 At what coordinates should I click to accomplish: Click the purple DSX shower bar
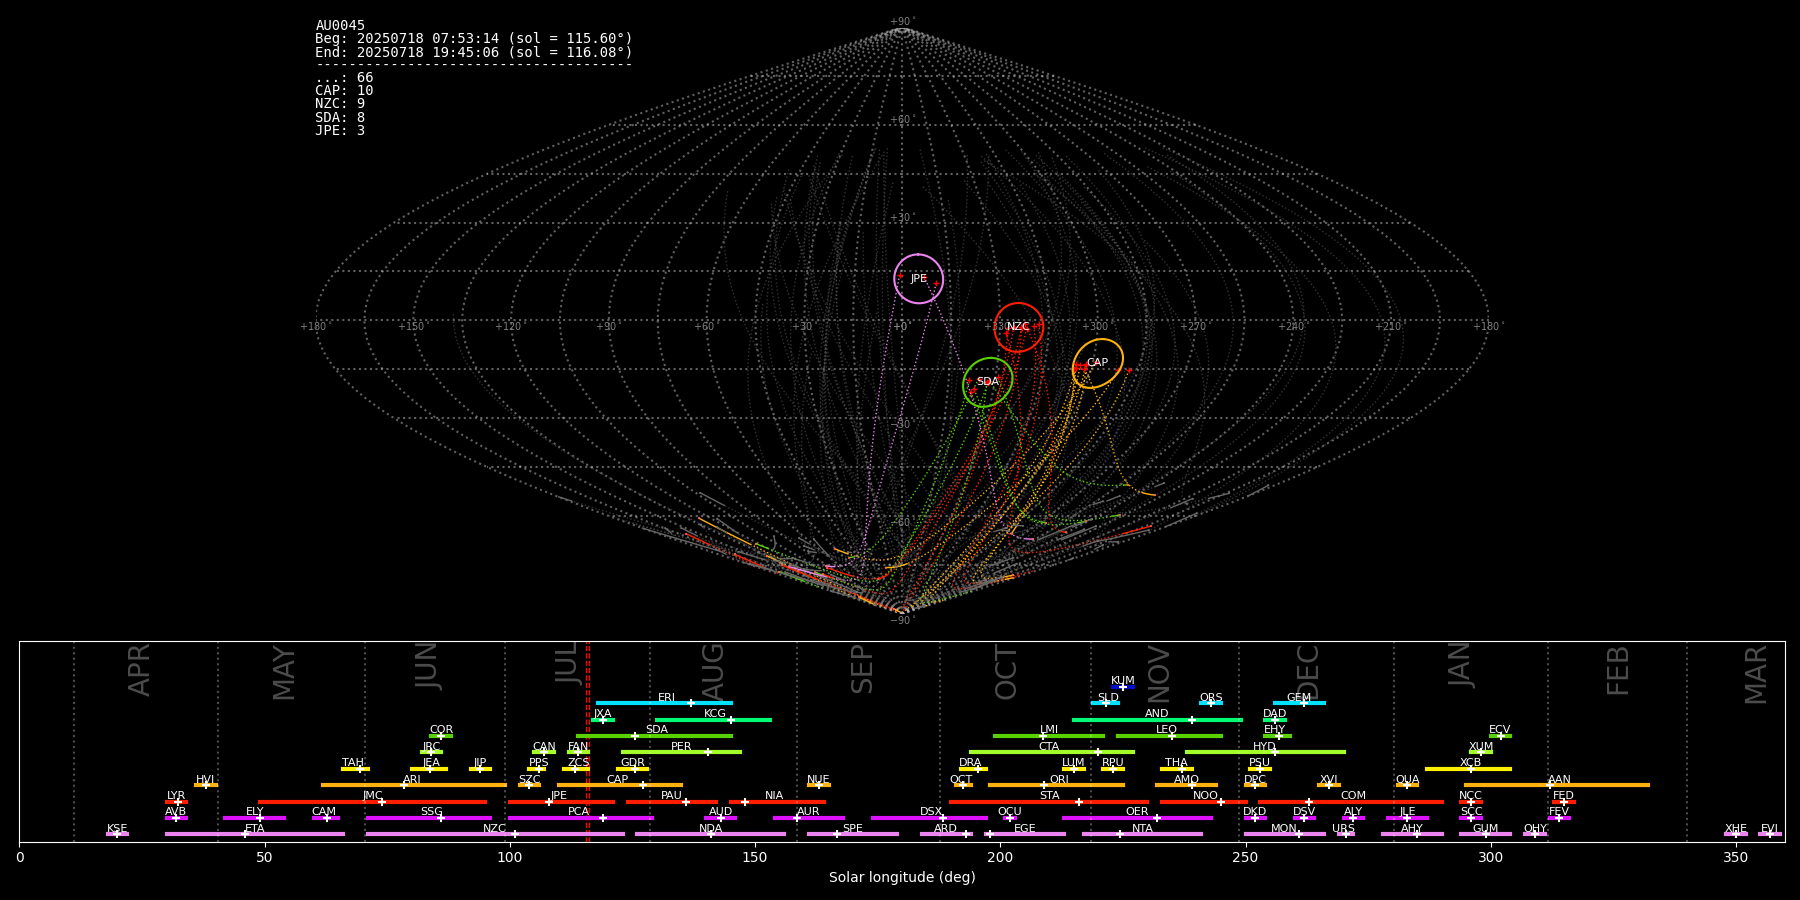pos(929,818)
